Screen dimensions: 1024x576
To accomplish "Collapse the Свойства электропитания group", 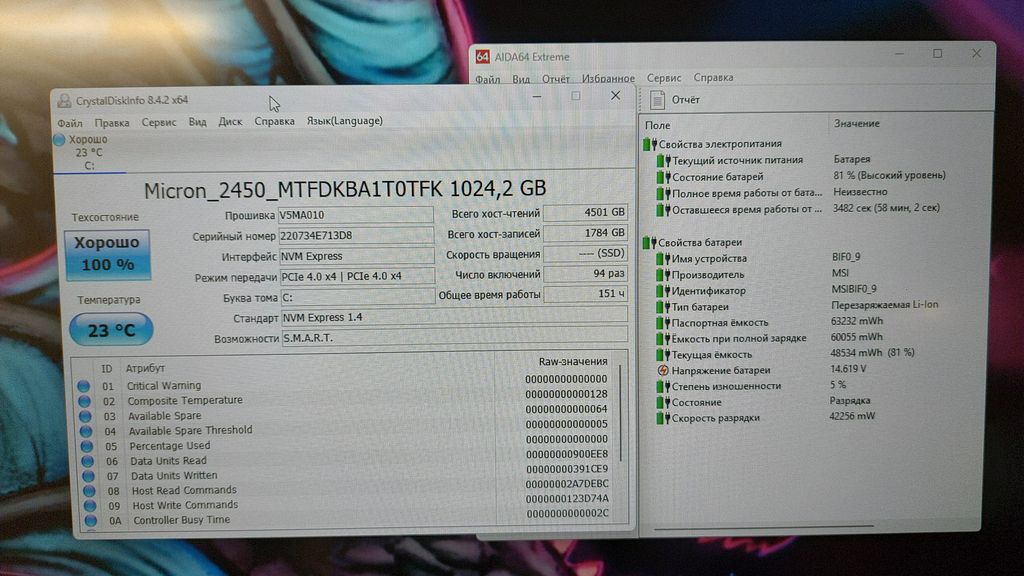I will click(x=649, y=145).
